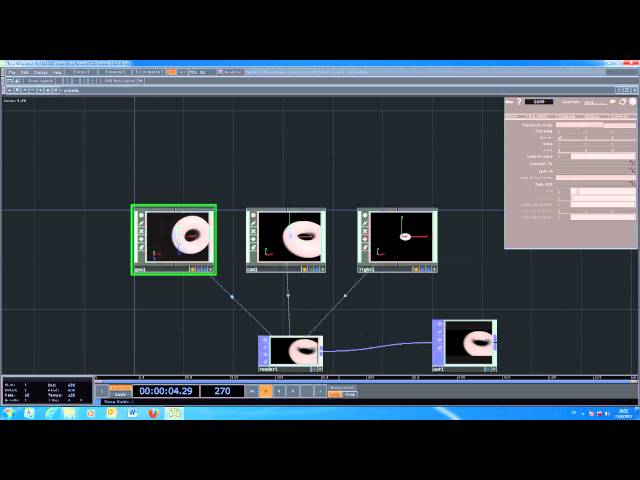Click the top side icon on render1 node
Screen dimensions: 640x480
(x=265, y=340)
